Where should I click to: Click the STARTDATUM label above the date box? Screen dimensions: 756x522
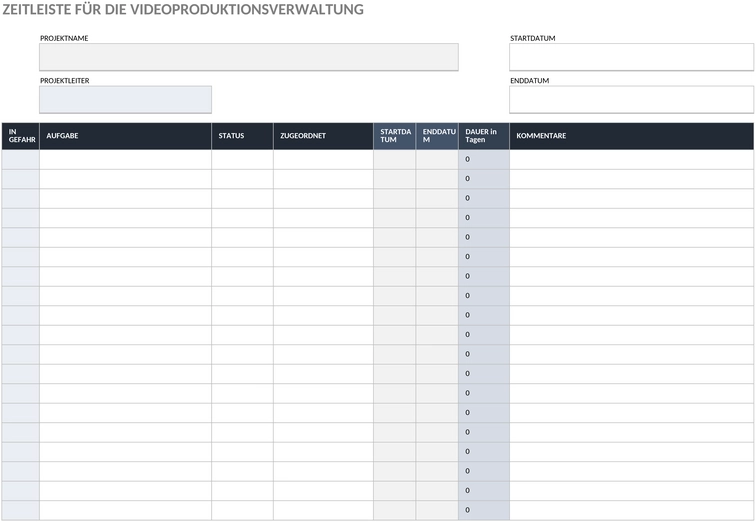[533, 38]
